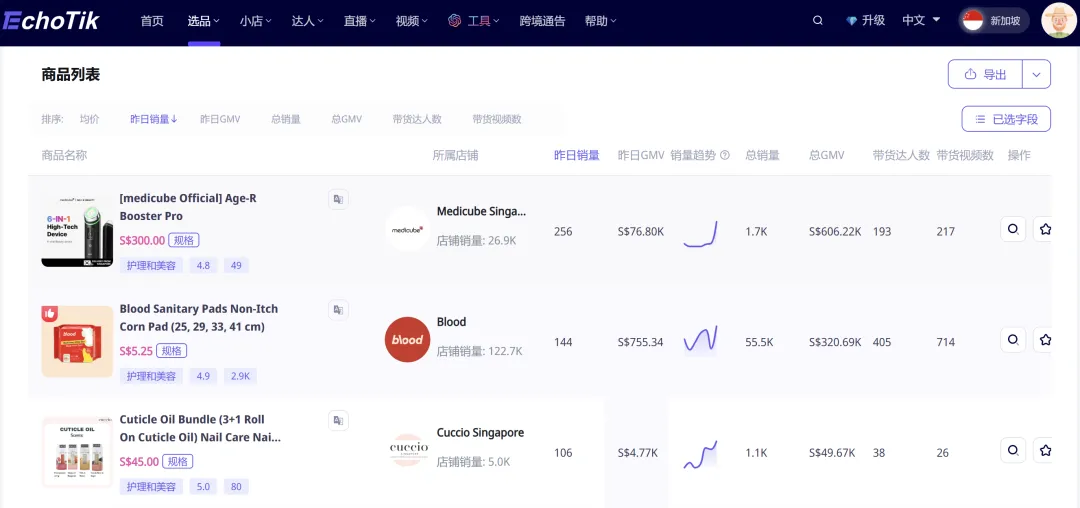Go to 首页 in navigation

pos(152,21)
